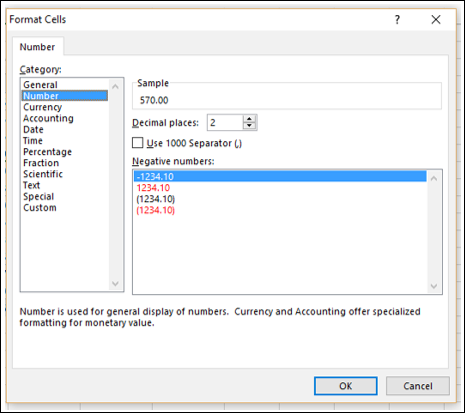Pick red (1234.10) parentheses format
Image resolution: width=465 pixels, height=413 pixels.
tap(155, 210)
